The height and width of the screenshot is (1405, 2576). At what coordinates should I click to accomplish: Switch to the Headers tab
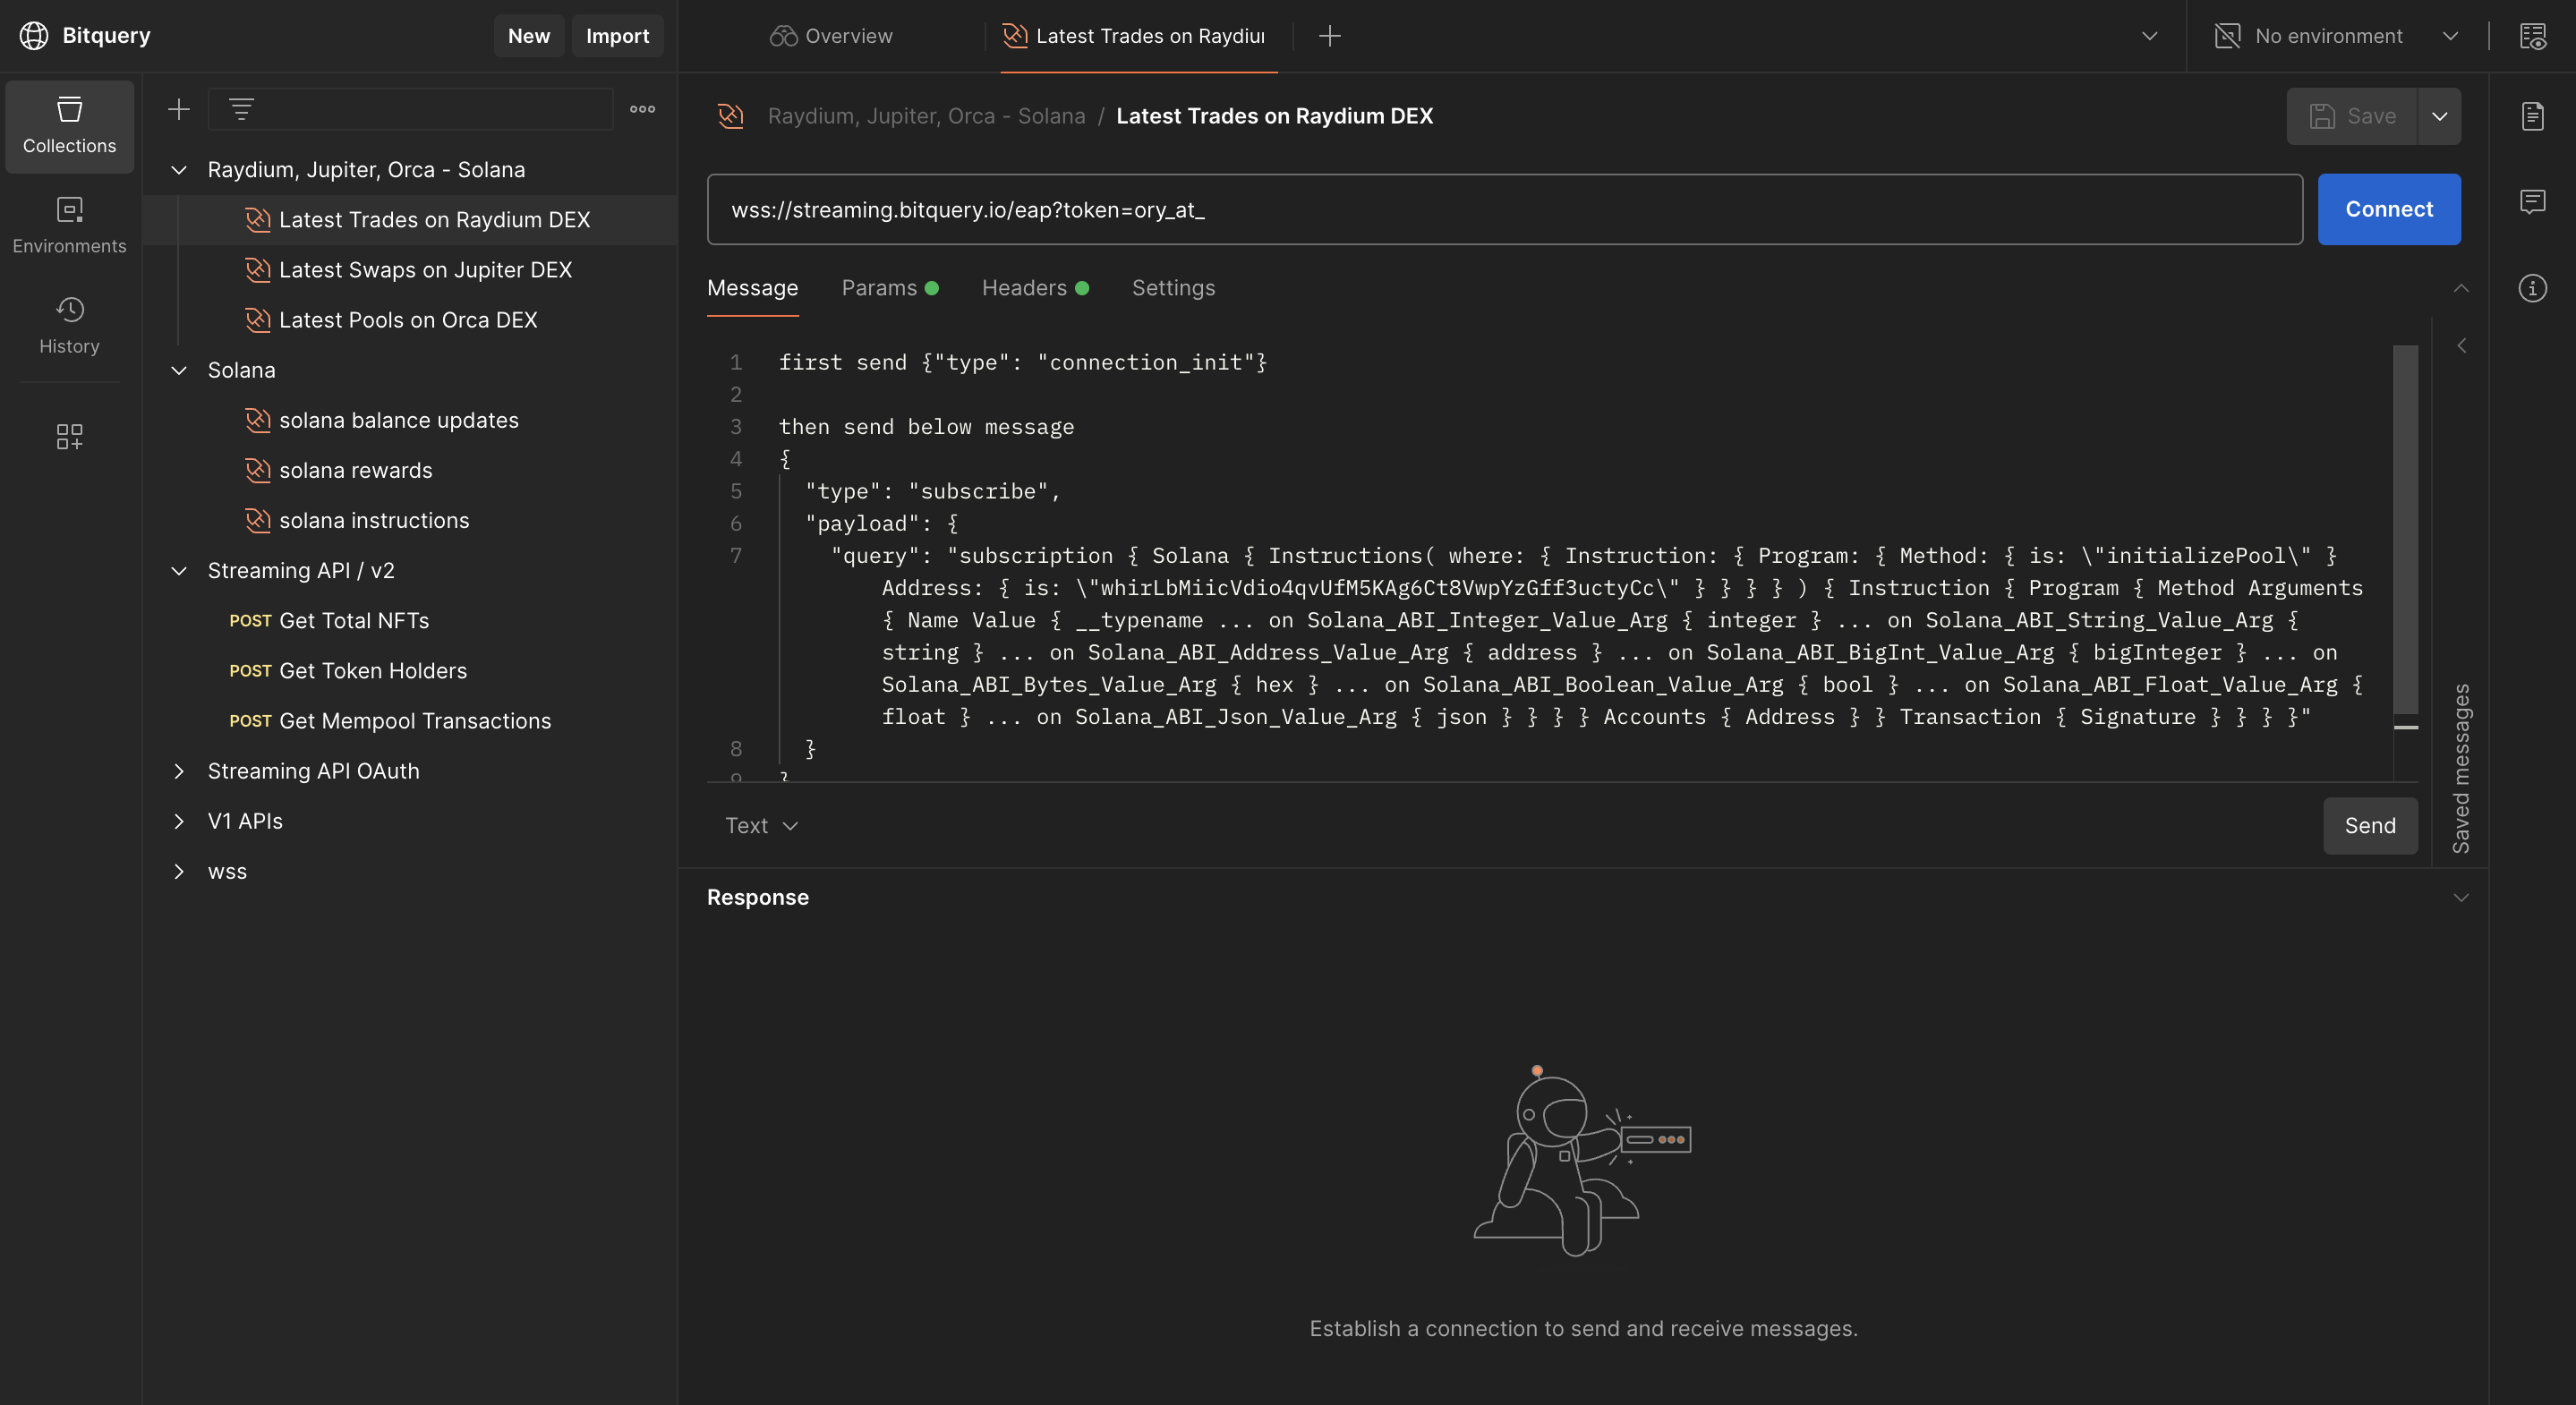(x=1023, y=288)
